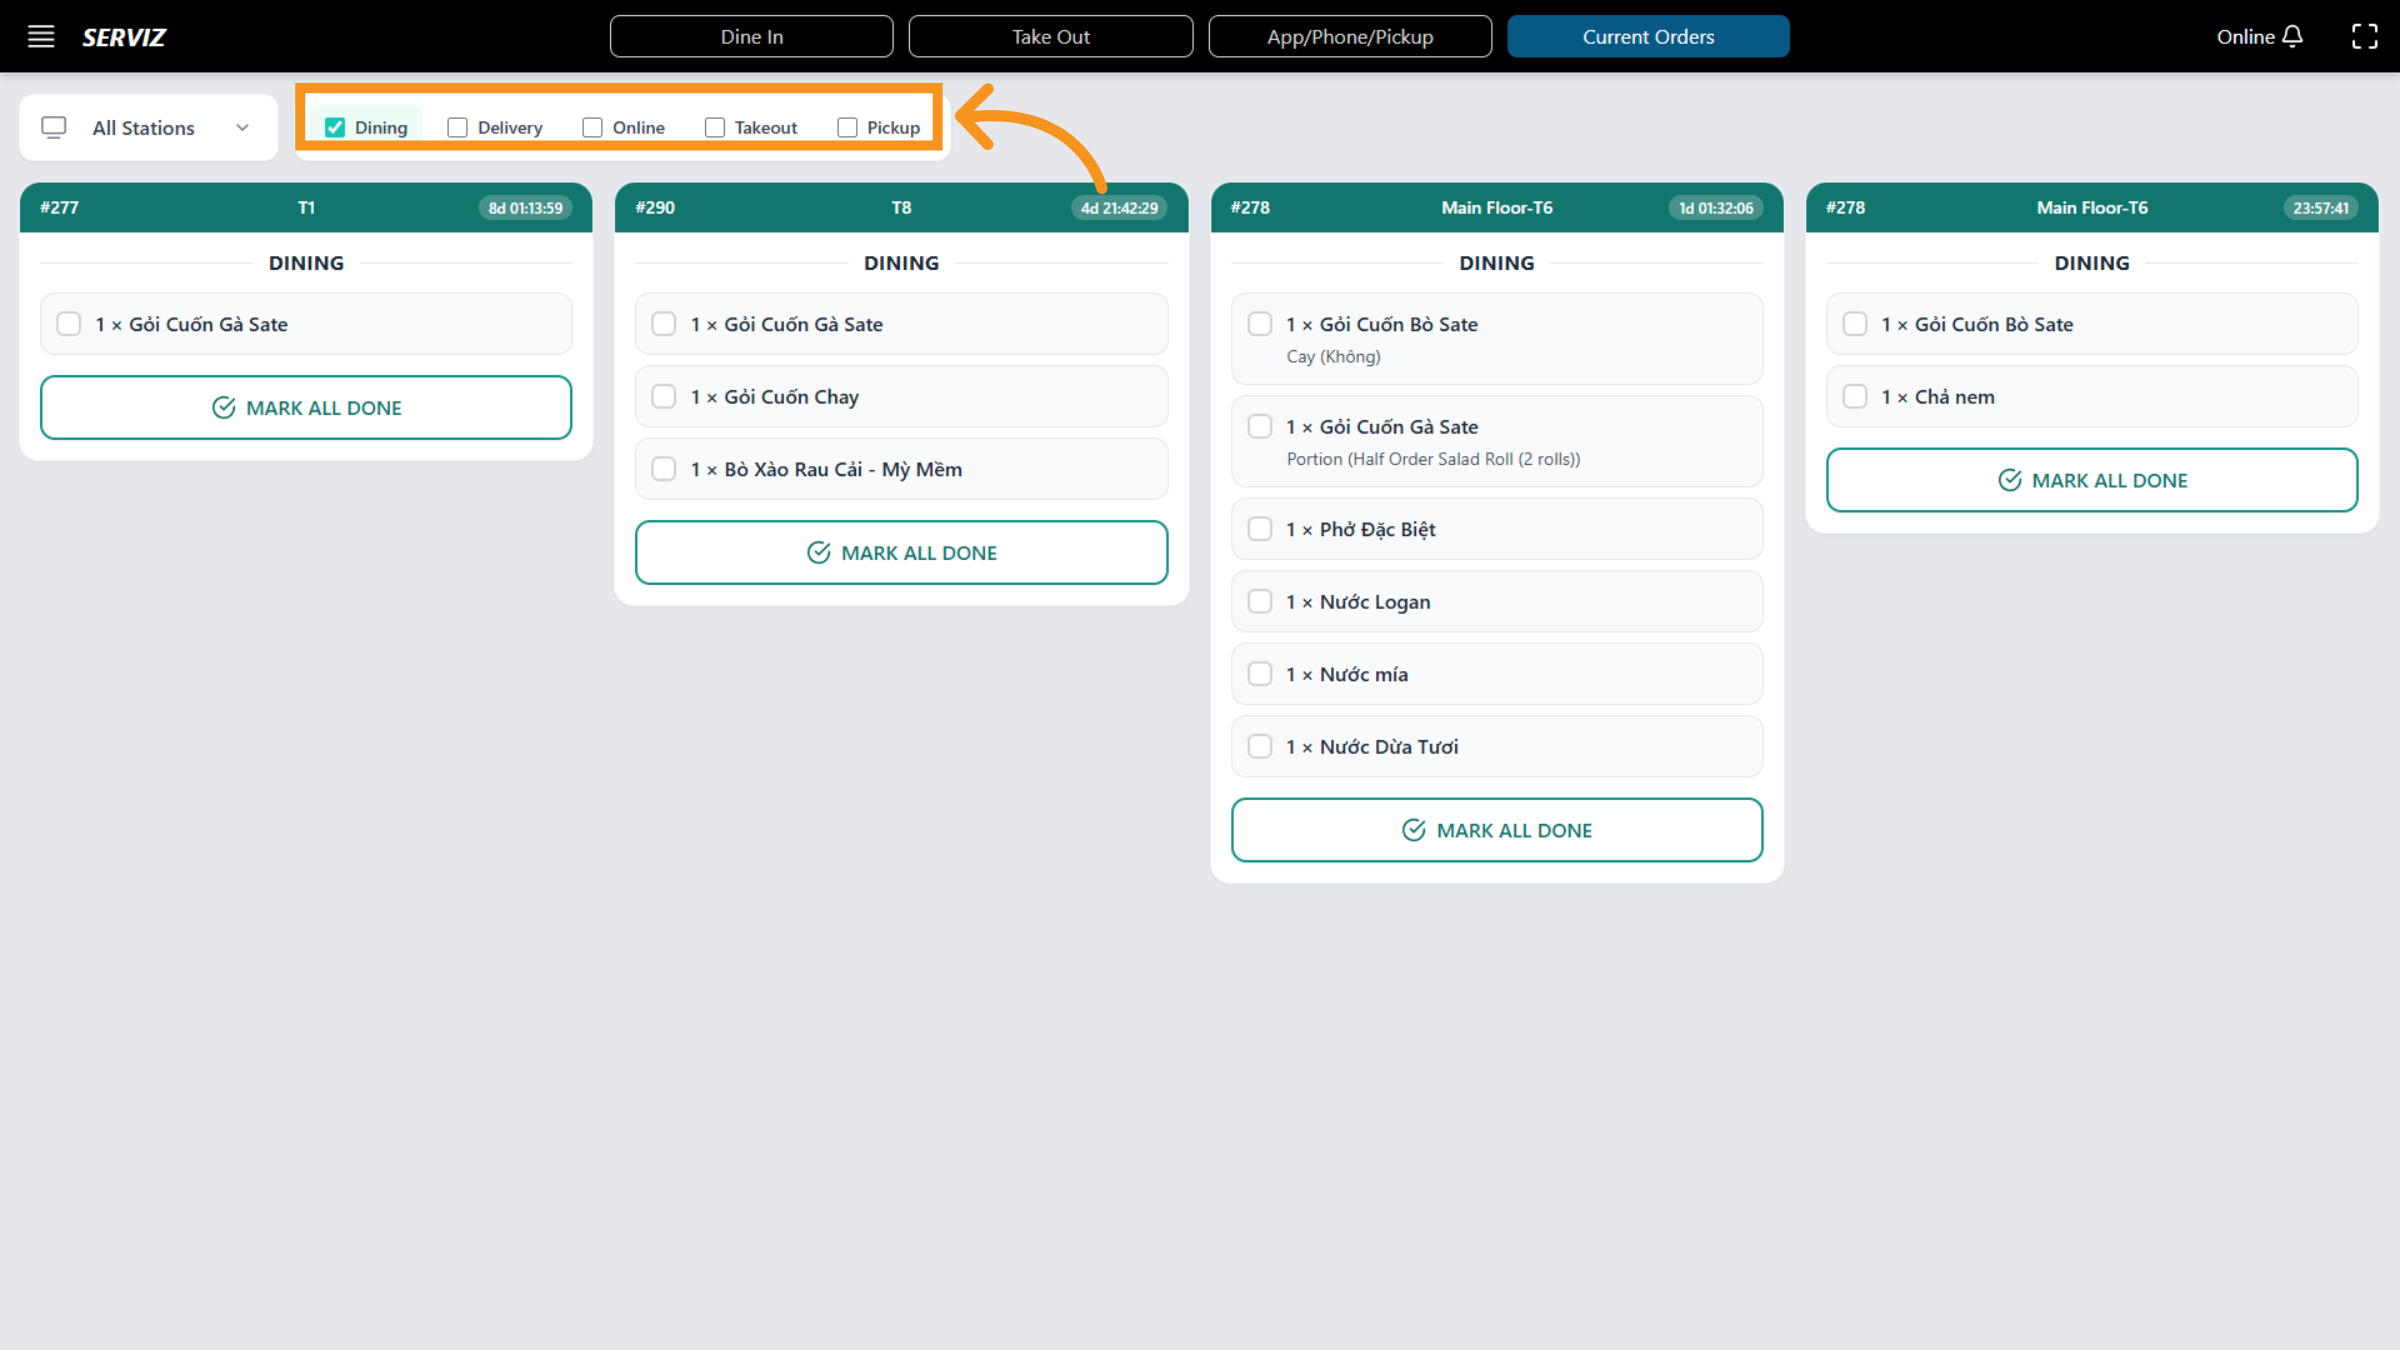Select the App/Phone/Pickup tab
Screen dimensions: 2400x1350
(x=1349, y=37)
